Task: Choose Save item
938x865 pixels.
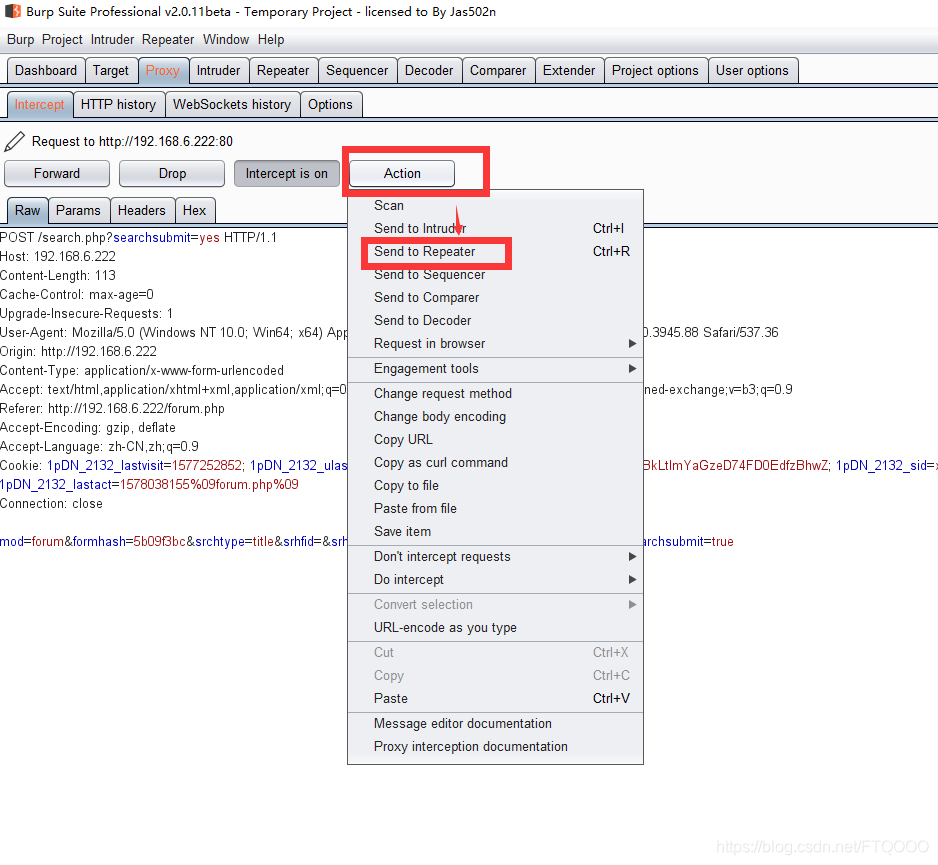Action: (495, 531)
